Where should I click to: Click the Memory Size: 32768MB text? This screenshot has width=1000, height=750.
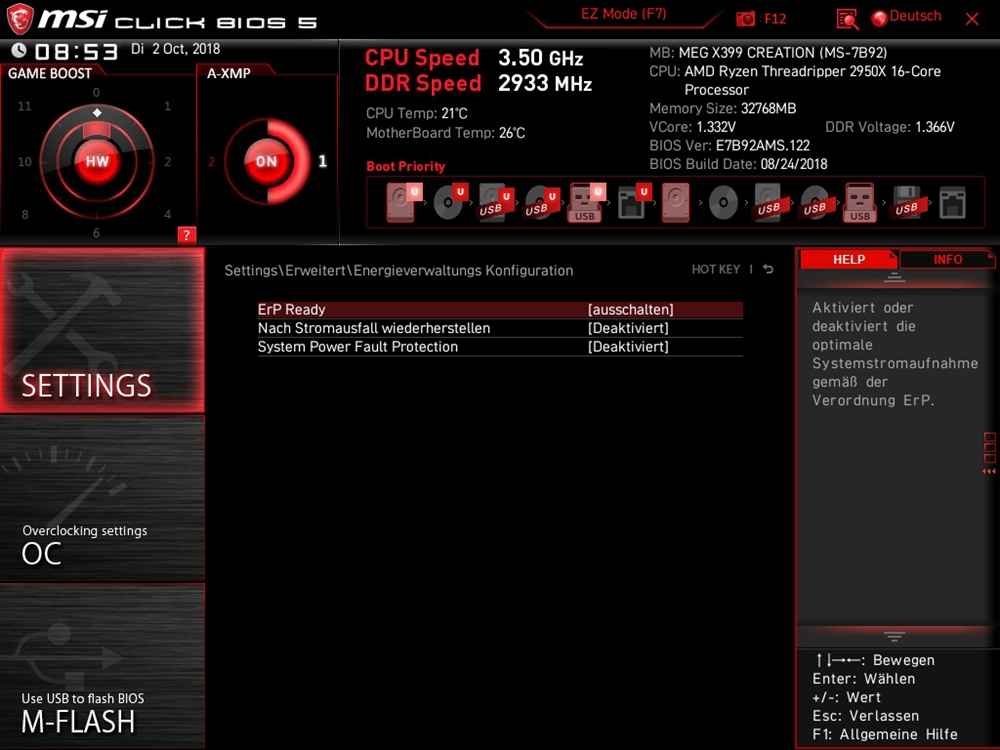click(723, 108)
